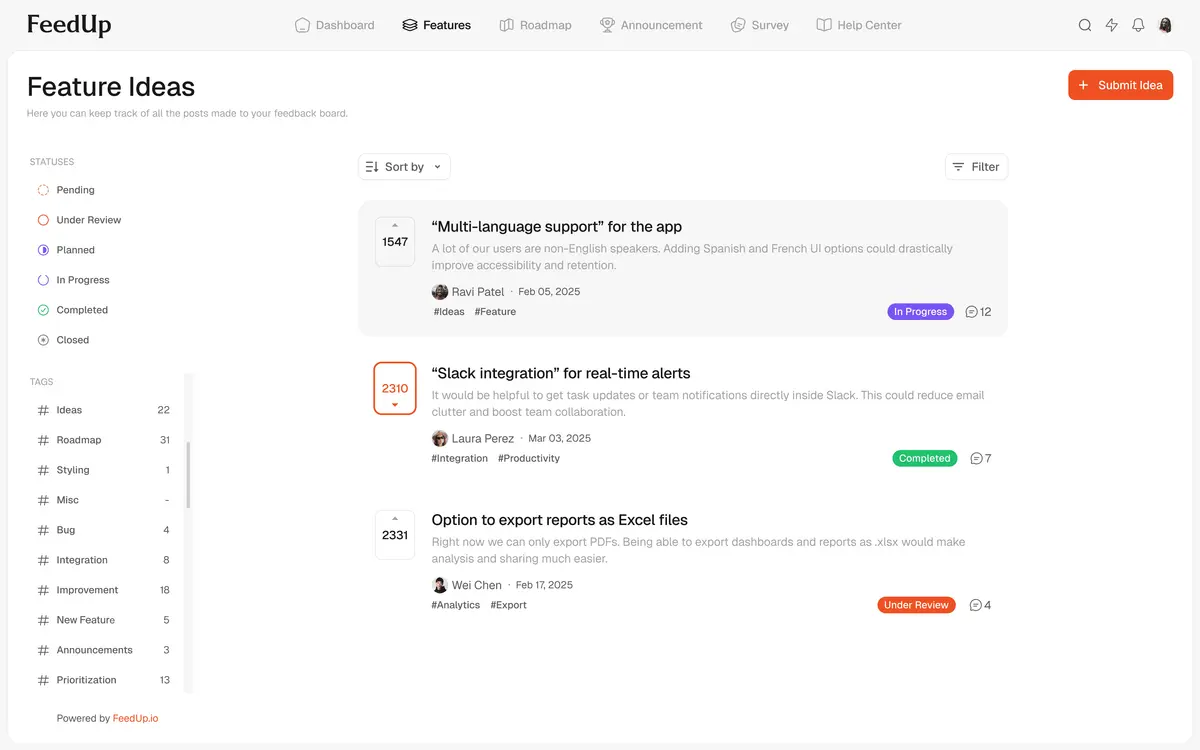Viewport: 1200px width, 750px height.
Task: Switch to the Roadmap page
Action: coord(536,25)
